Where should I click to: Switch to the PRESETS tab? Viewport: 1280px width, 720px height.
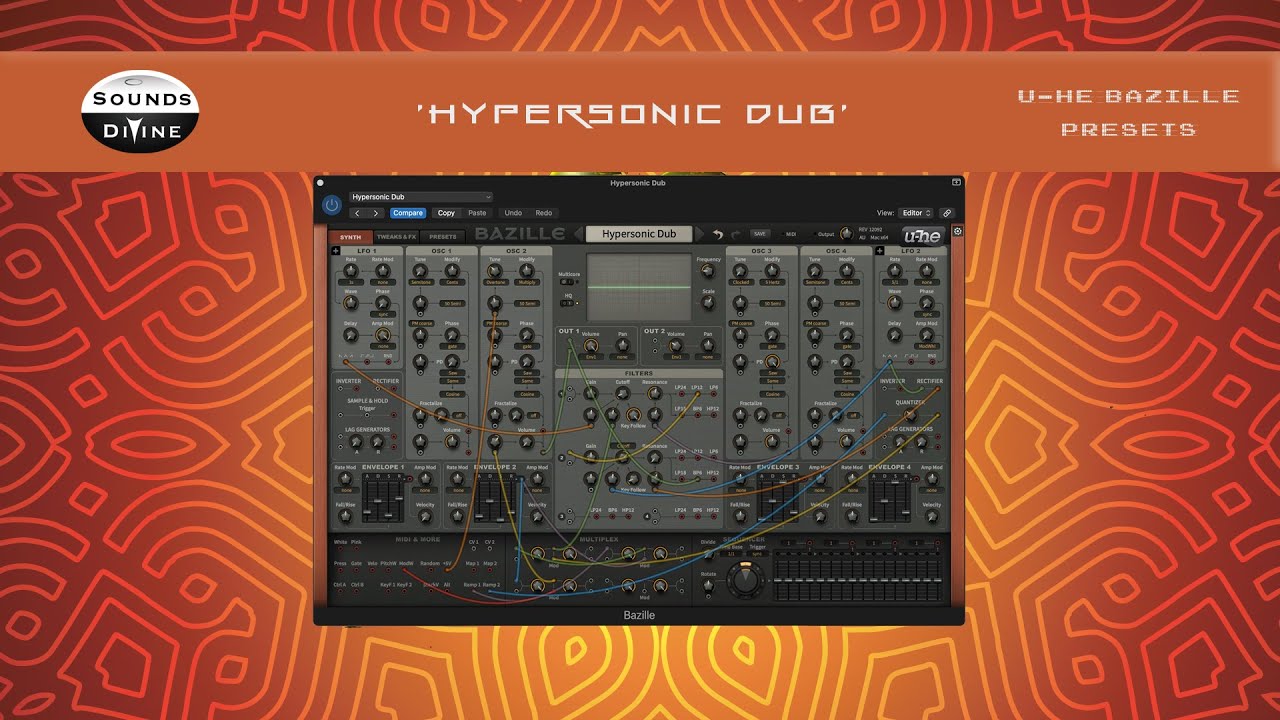coord(443,237)
